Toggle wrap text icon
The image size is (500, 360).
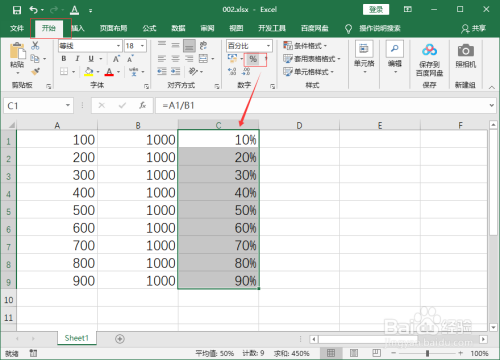click(x=203, y=45)
